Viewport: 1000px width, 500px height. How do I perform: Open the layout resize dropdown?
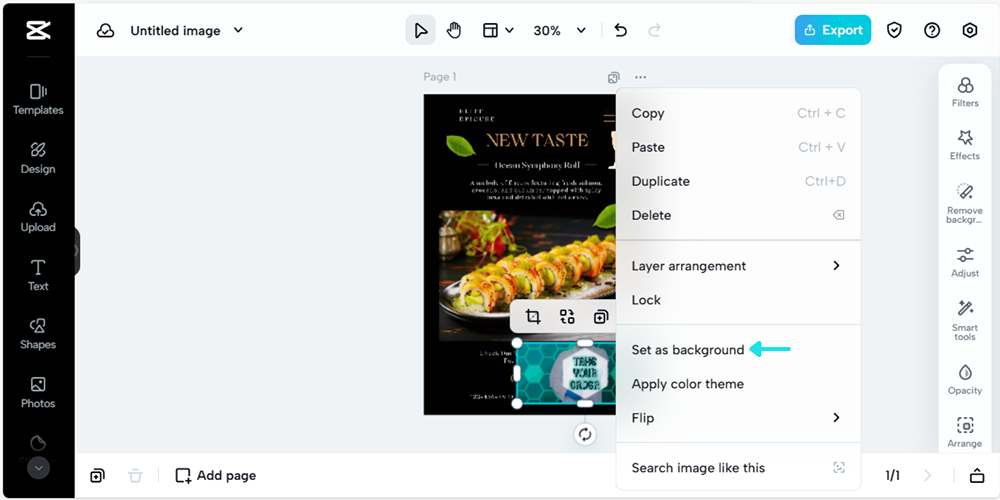(498, 30)
